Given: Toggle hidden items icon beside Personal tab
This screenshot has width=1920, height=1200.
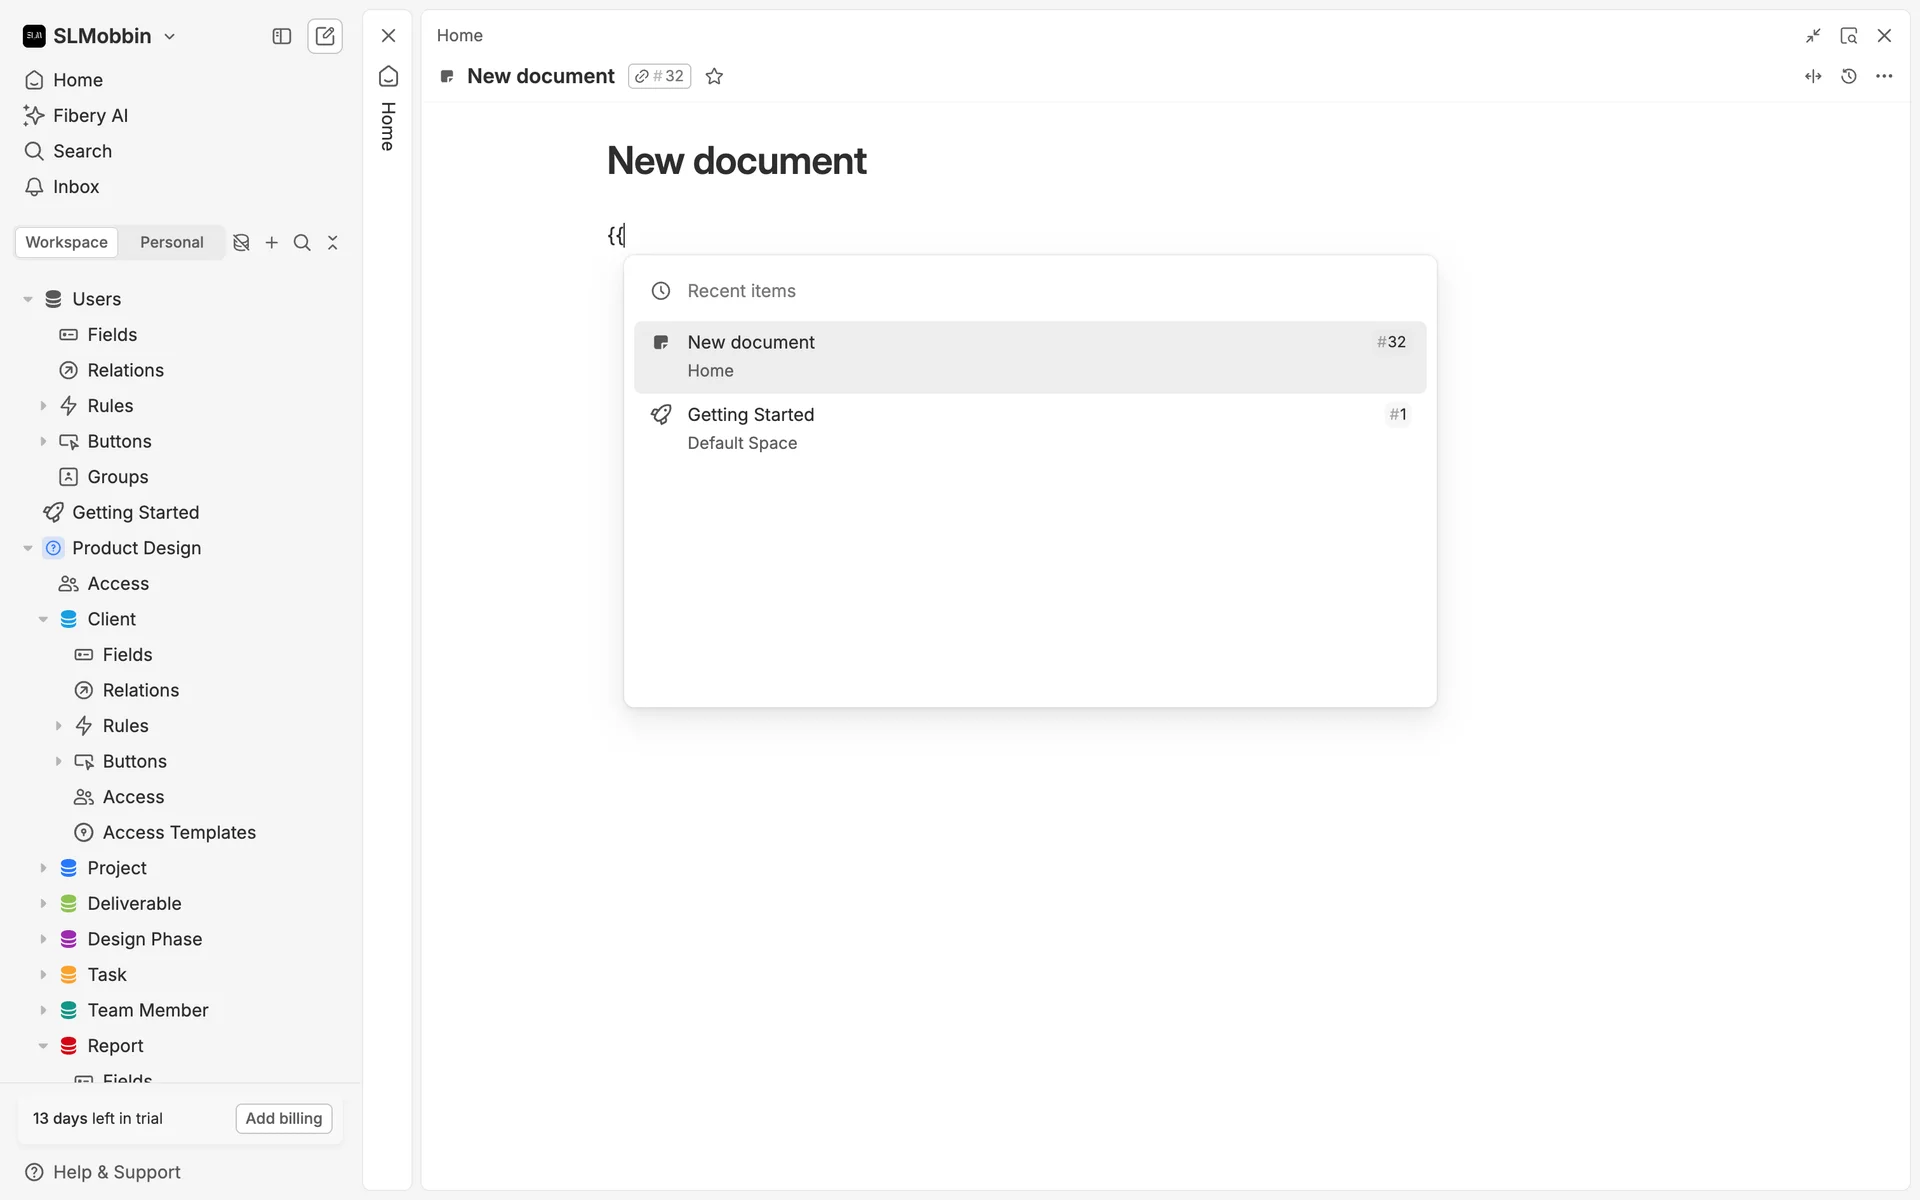Looking at the screenshot, I should [x=241, y=243].
